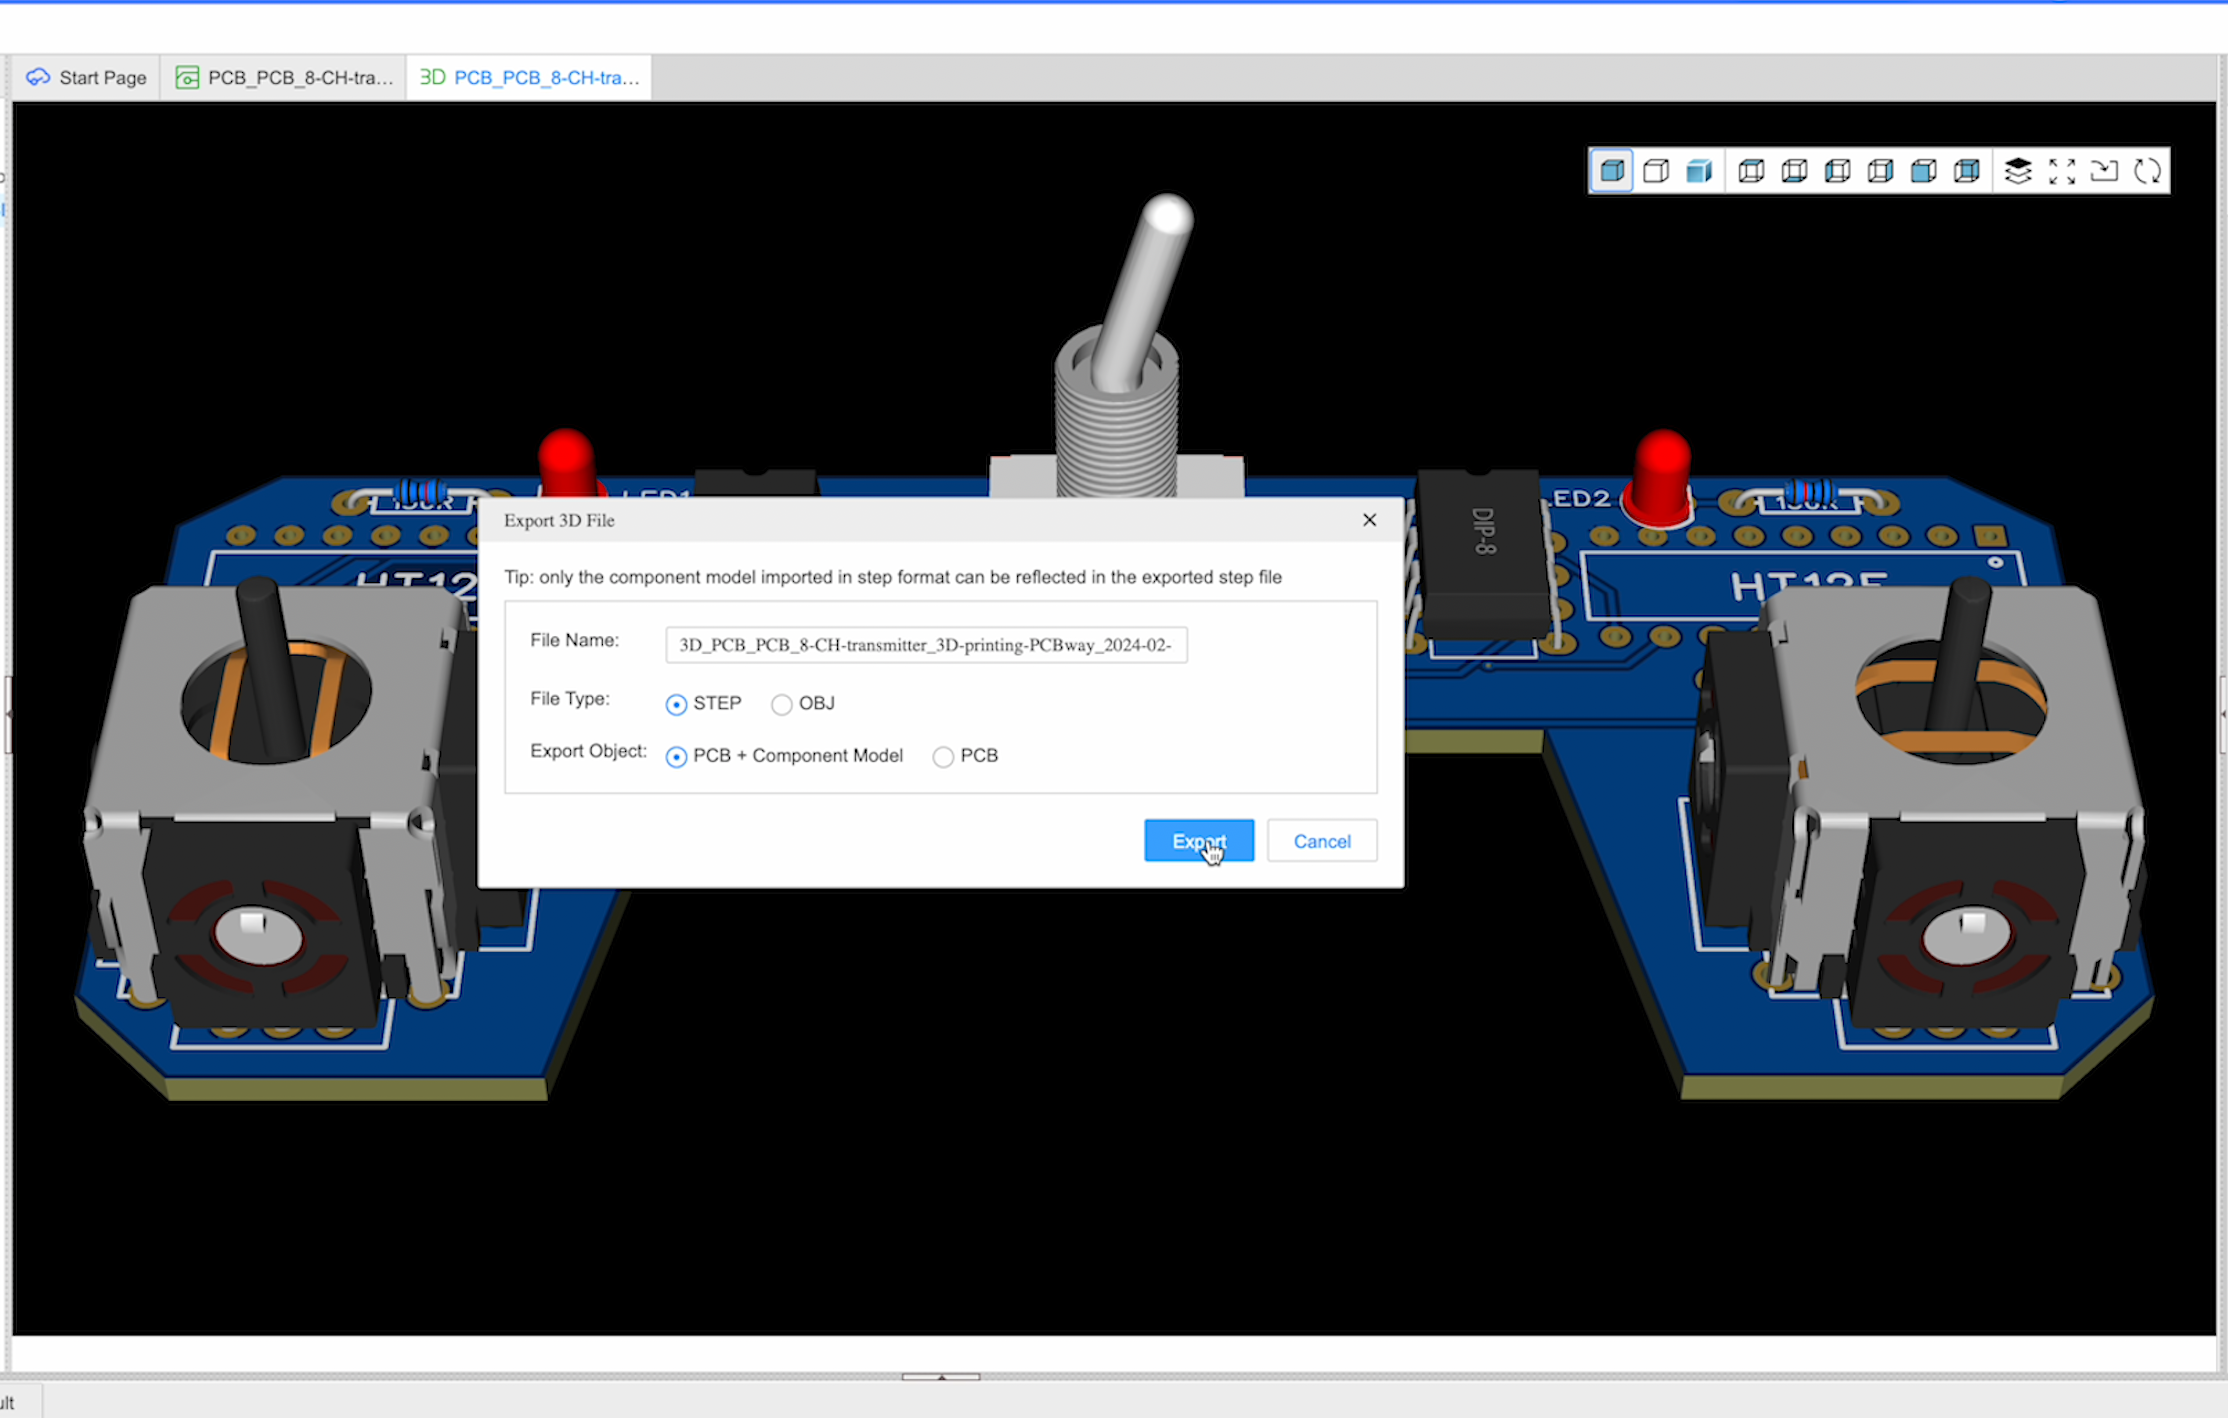This screenshot has height=1418, width=2228.
Task: Select STEP file type radio button
Action: pyautogui.click(x=674, y=702)
